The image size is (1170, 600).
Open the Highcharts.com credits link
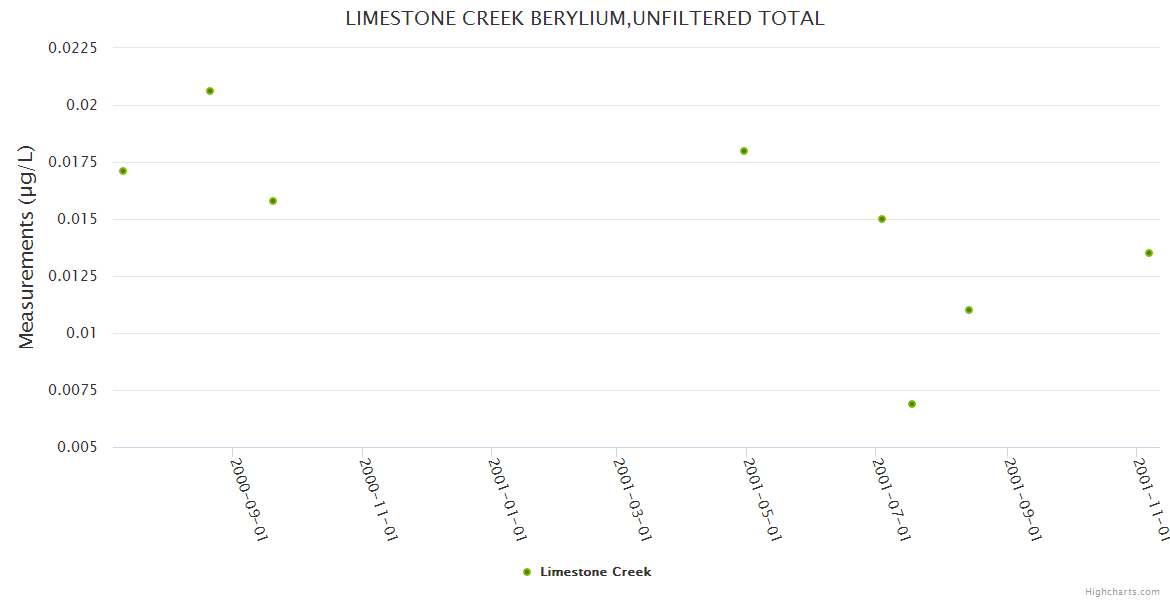coord(1122,592)
